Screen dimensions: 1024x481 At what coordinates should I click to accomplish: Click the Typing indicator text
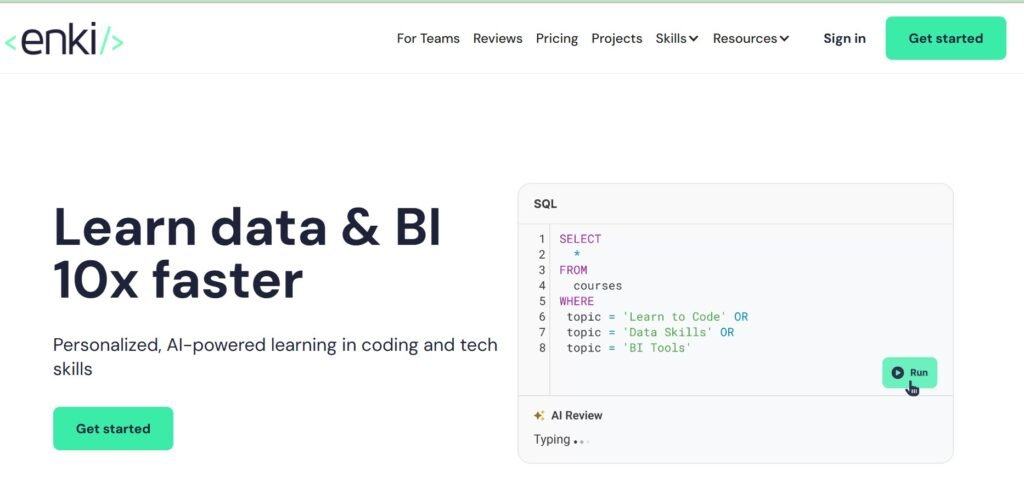pyautogui.click(x=552, y=440)
